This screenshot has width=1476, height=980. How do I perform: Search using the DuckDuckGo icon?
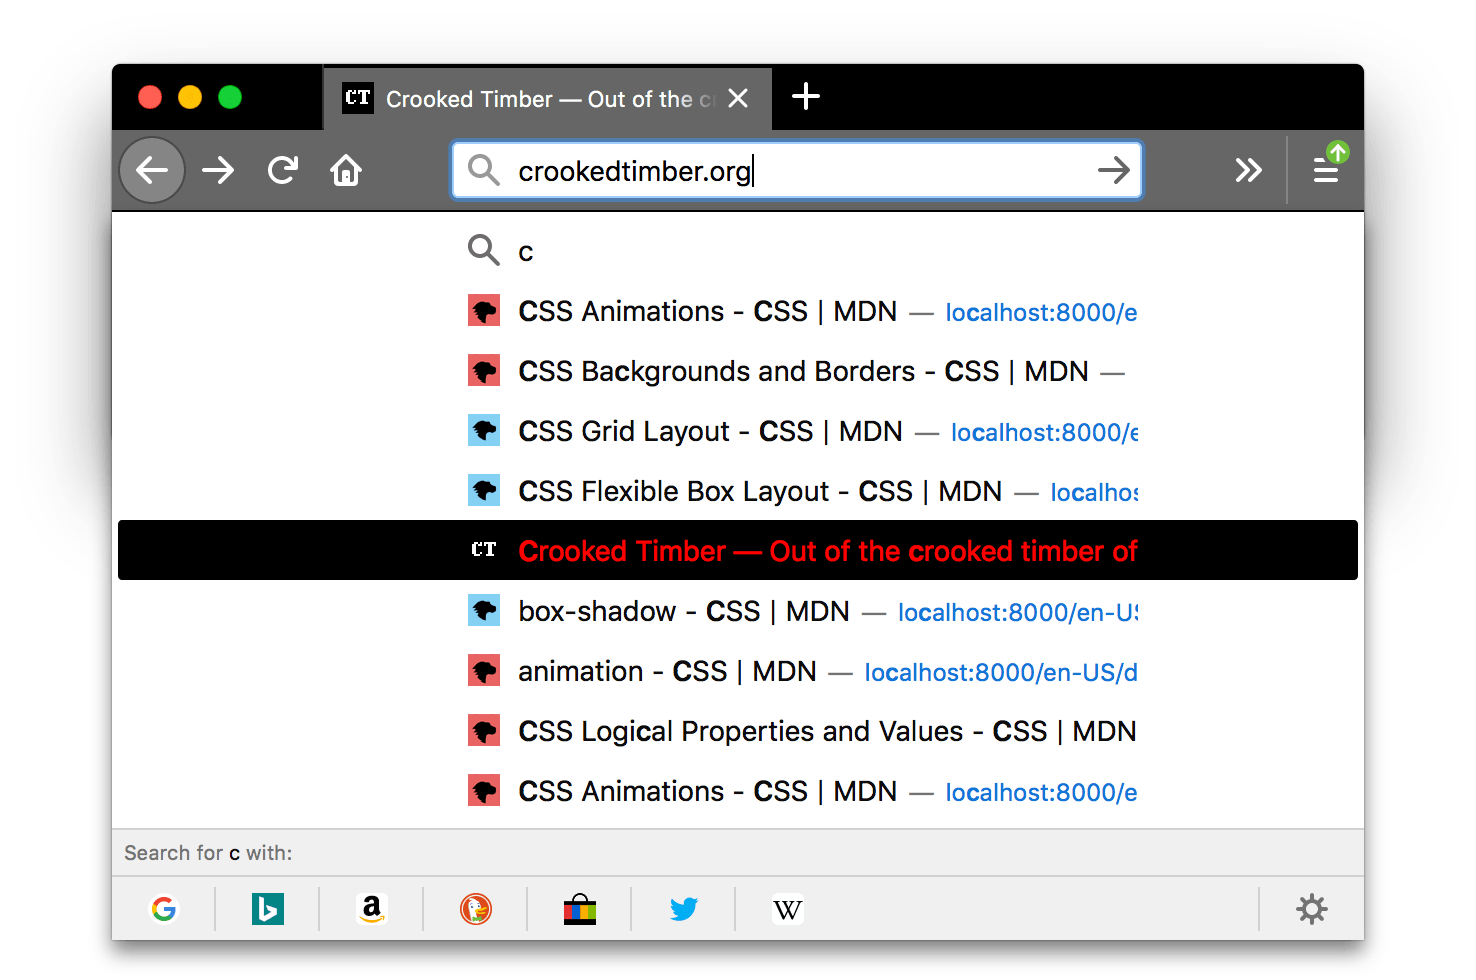point(475,909)
